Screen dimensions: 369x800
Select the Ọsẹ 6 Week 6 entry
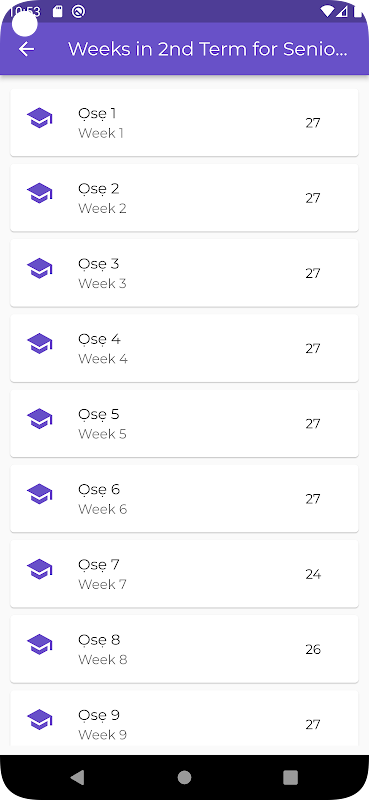point(184,498)
